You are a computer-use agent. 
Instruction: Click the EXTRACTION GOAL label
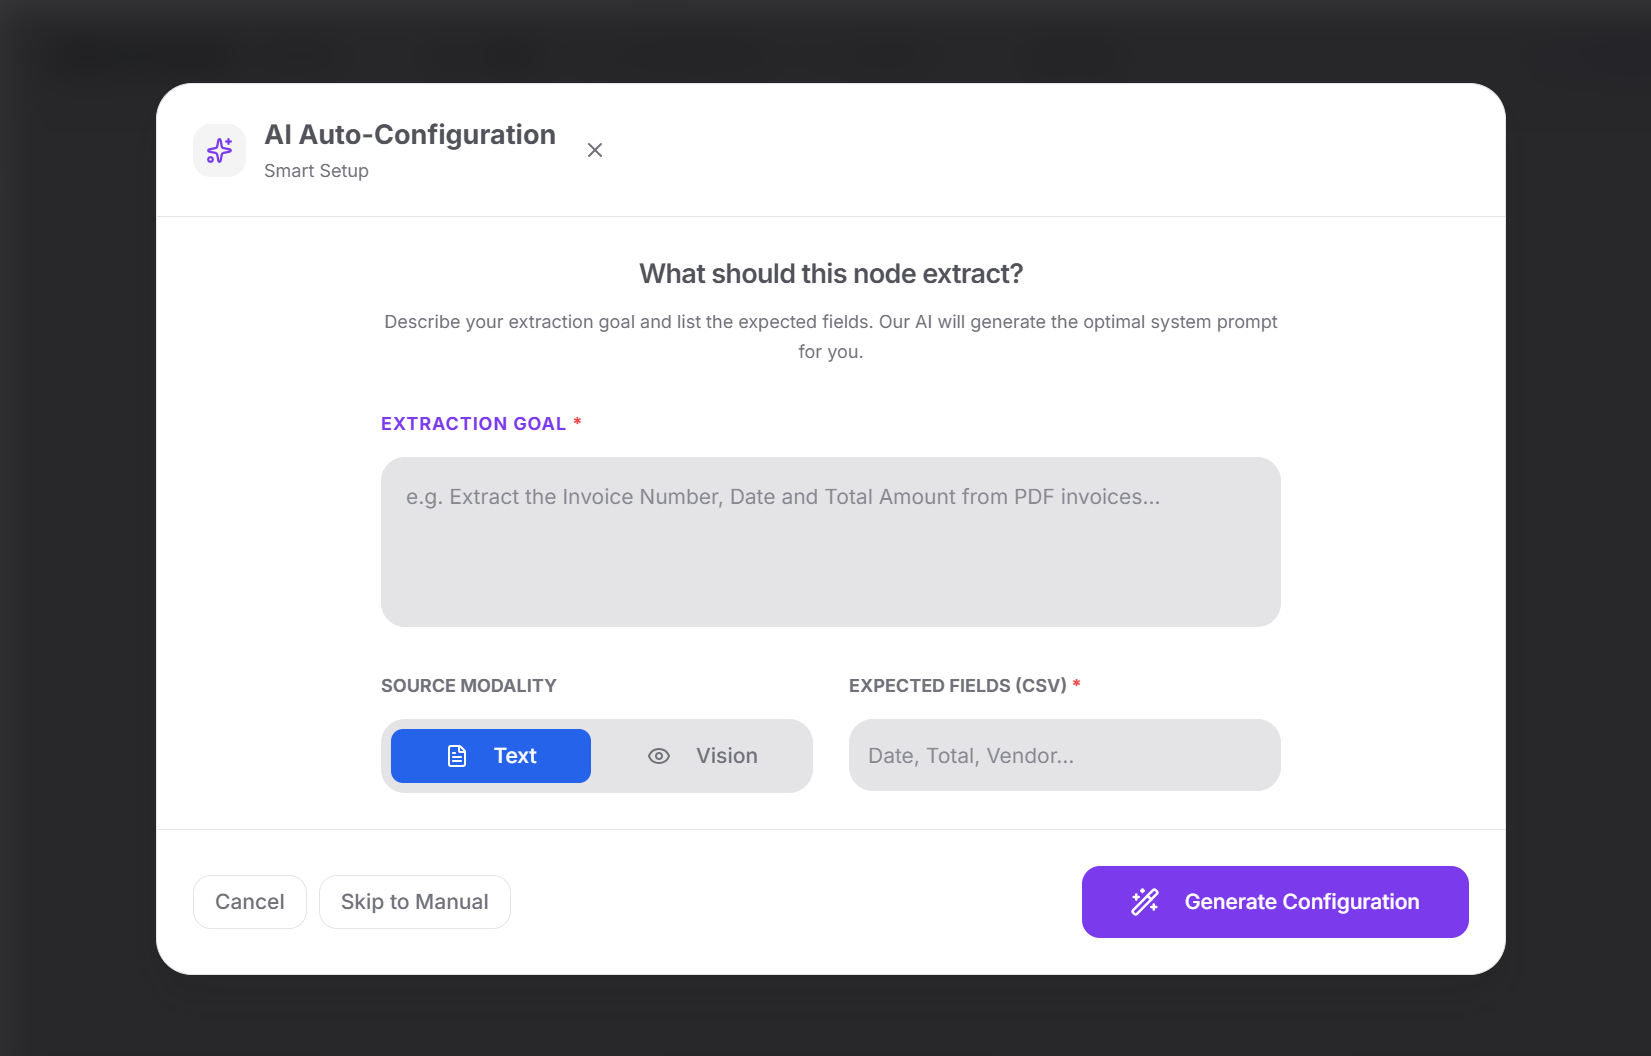click(473, 424)
